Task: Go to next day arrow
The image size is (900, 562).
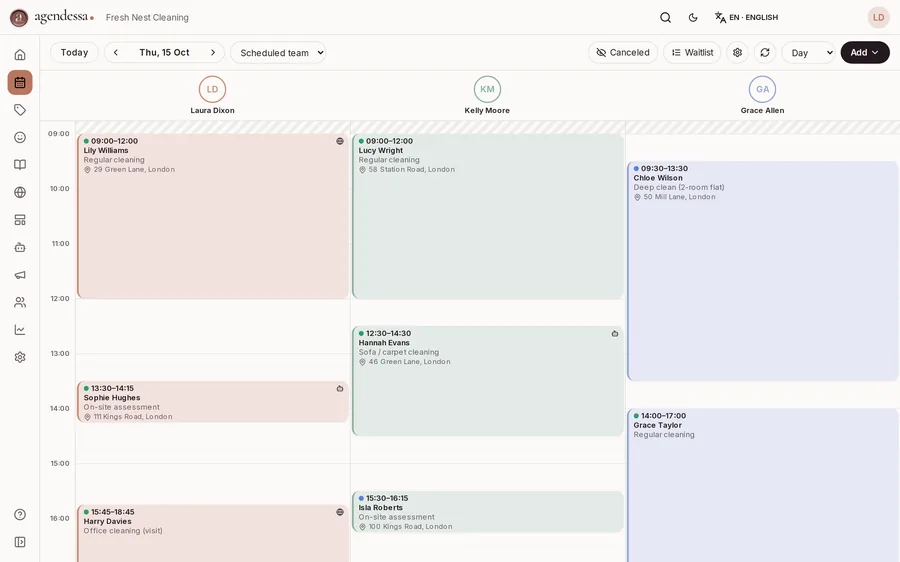Action: (x=213, y=52)
